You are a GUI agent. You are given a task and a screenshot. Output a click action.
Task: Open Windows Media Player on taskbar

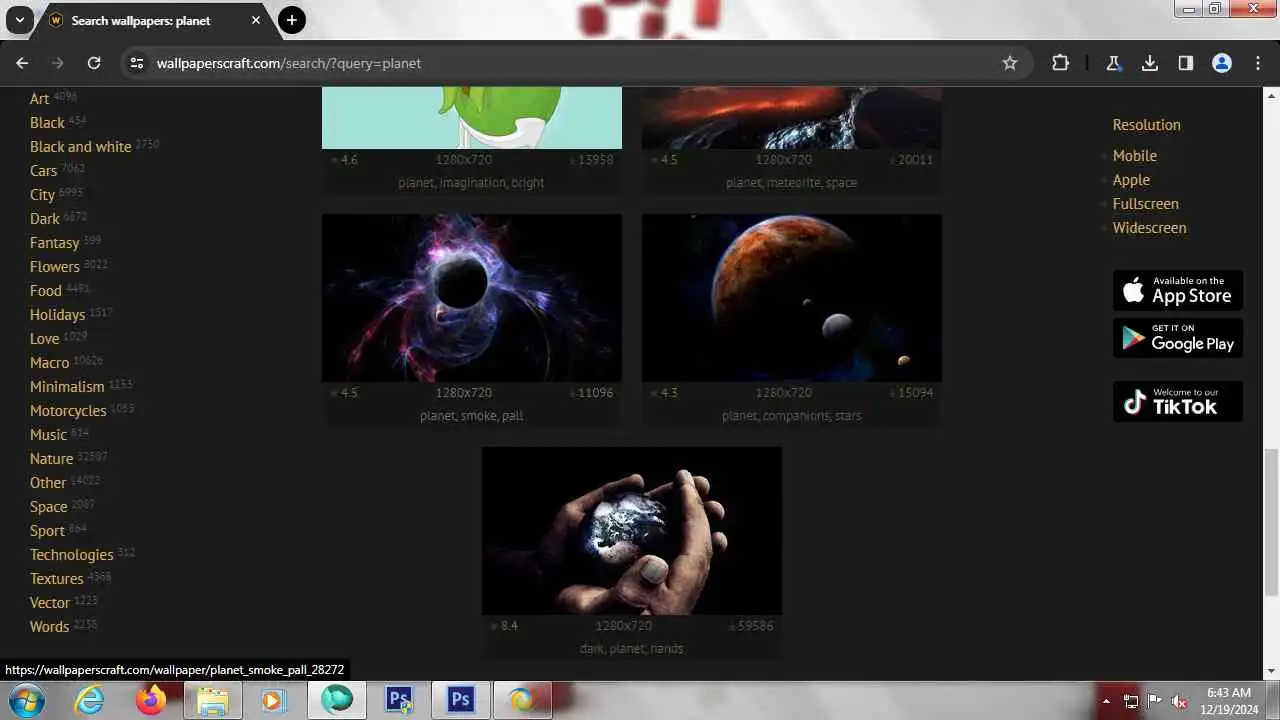coord(273,700)
